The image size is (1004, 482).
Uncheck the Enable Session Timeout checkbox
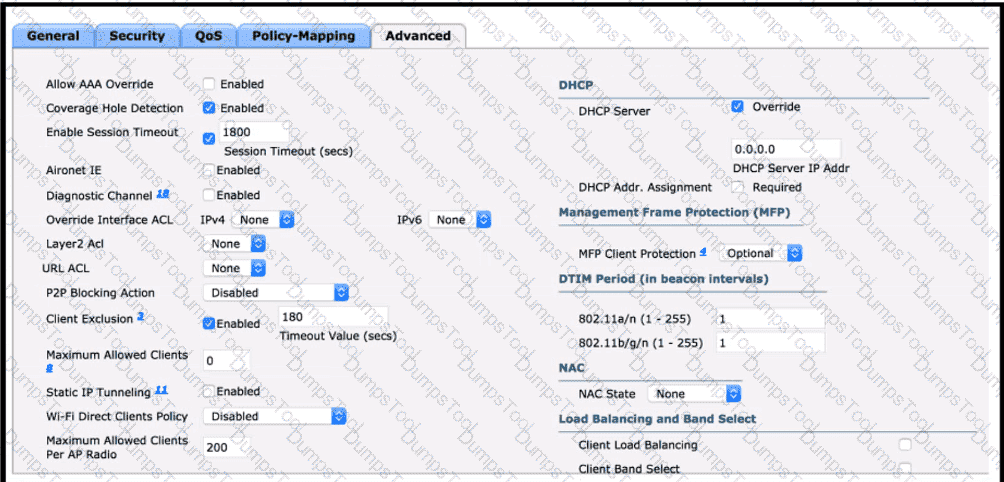tap(209, 138)
